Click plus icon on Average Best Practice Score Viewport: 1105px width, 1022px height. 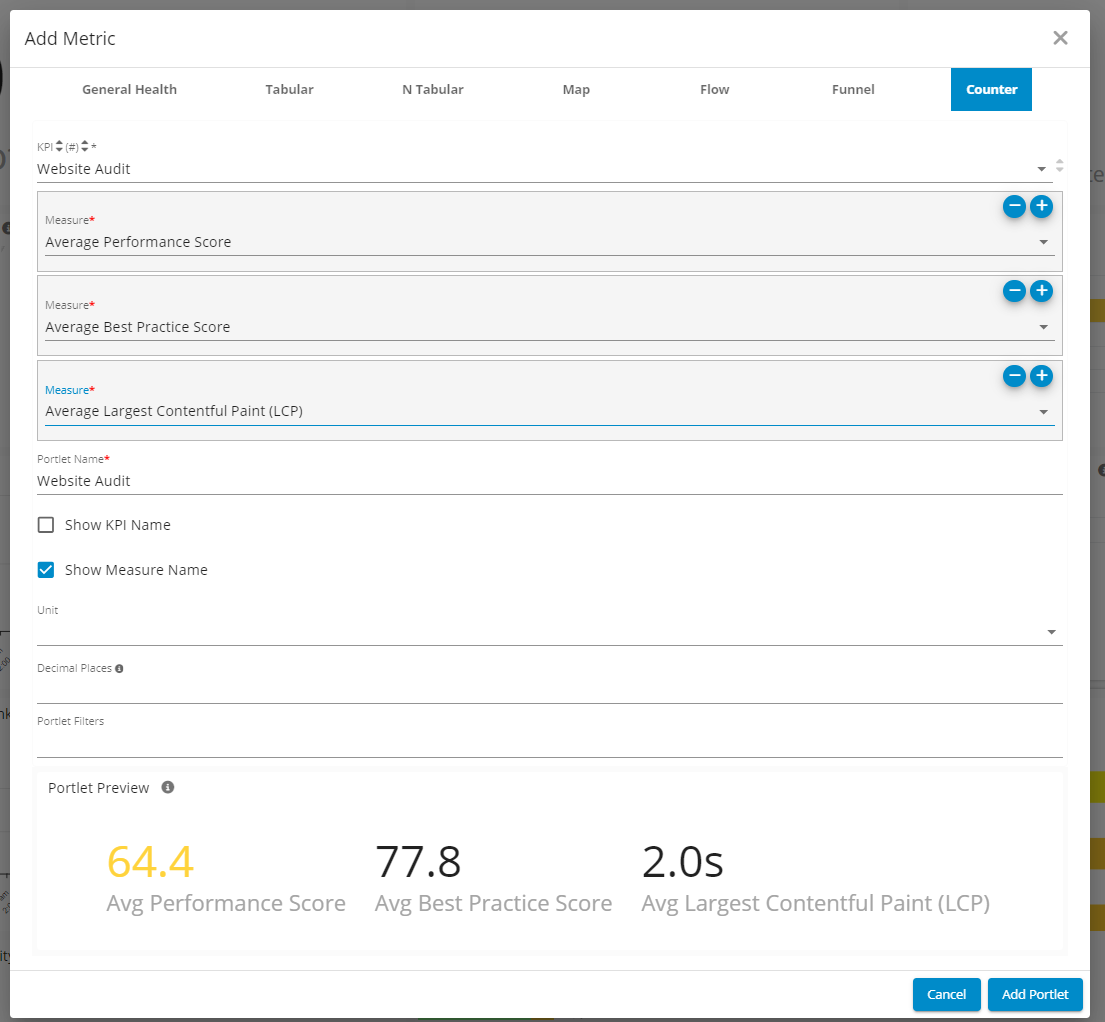(1041, 291)
